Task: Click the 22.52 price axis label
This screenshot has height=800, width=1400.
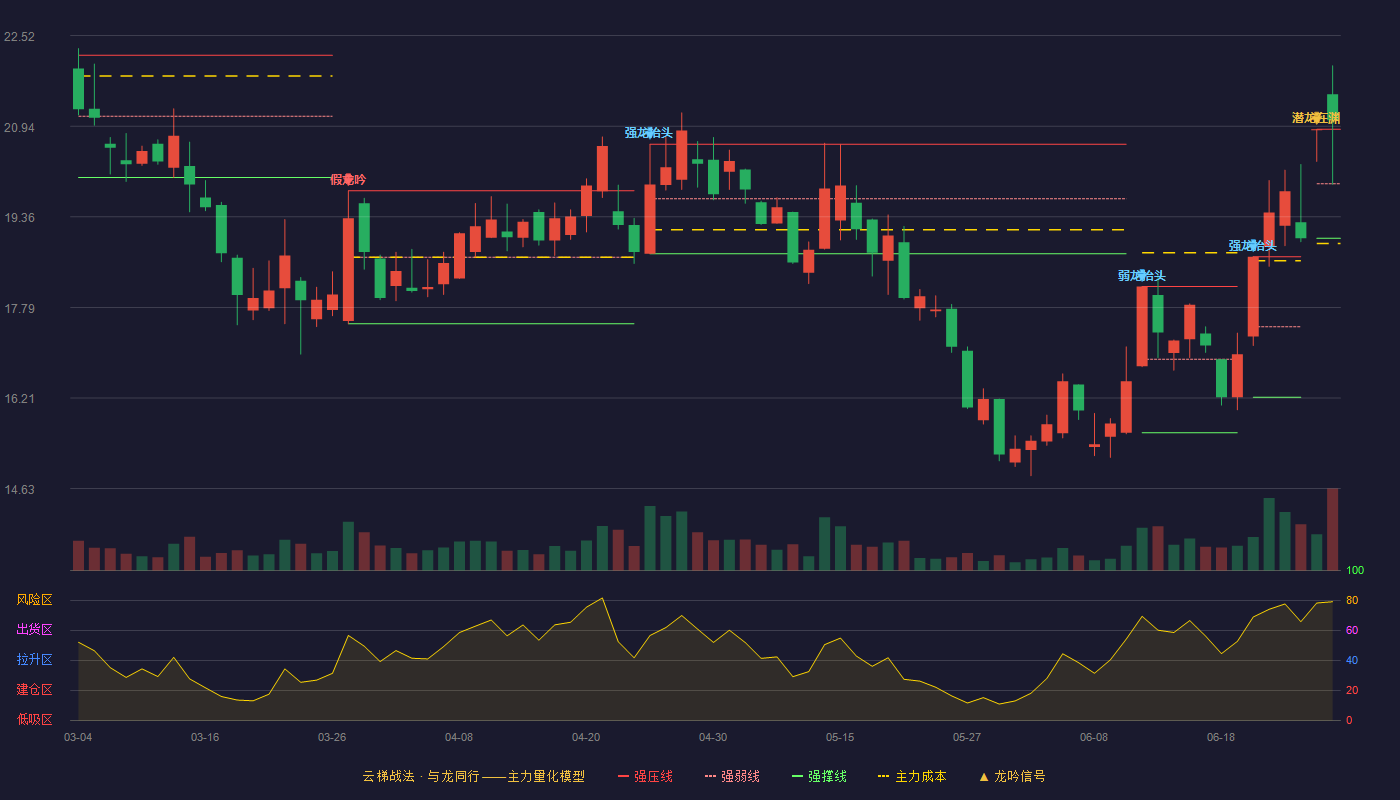Action: [x=19, y=37]
